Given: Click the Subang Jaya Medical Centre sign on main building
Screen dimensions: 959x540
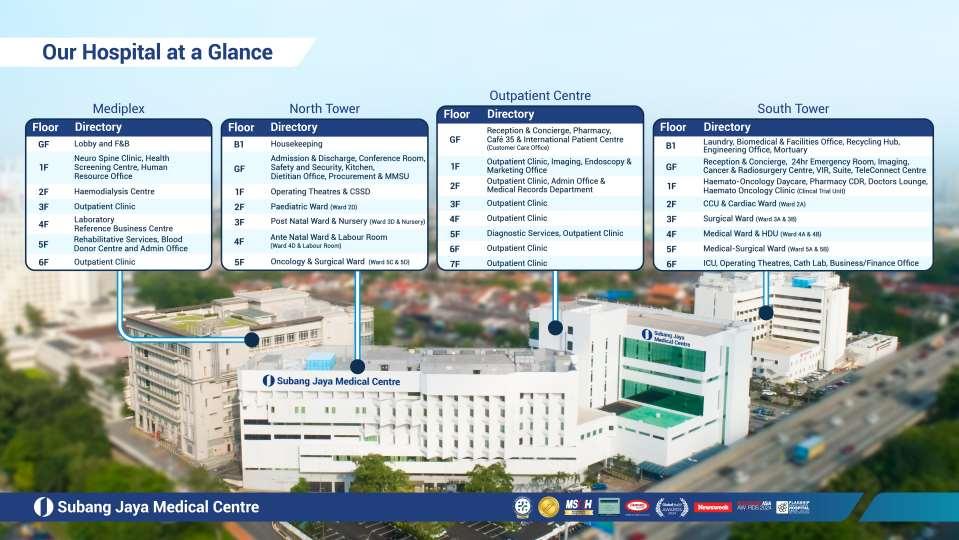Looking at the screenshot, I should (331, 381).
